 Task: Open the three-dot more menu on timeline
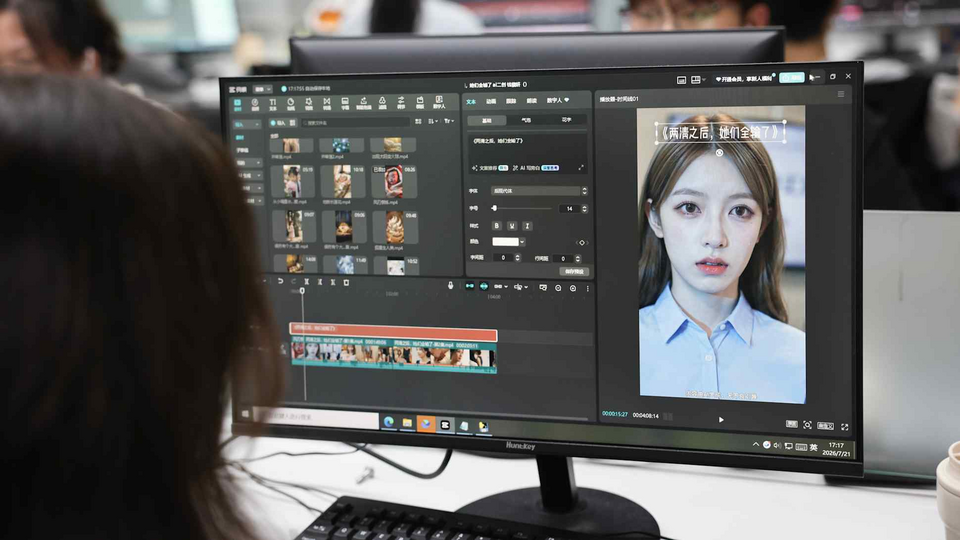tap(587, 288)
